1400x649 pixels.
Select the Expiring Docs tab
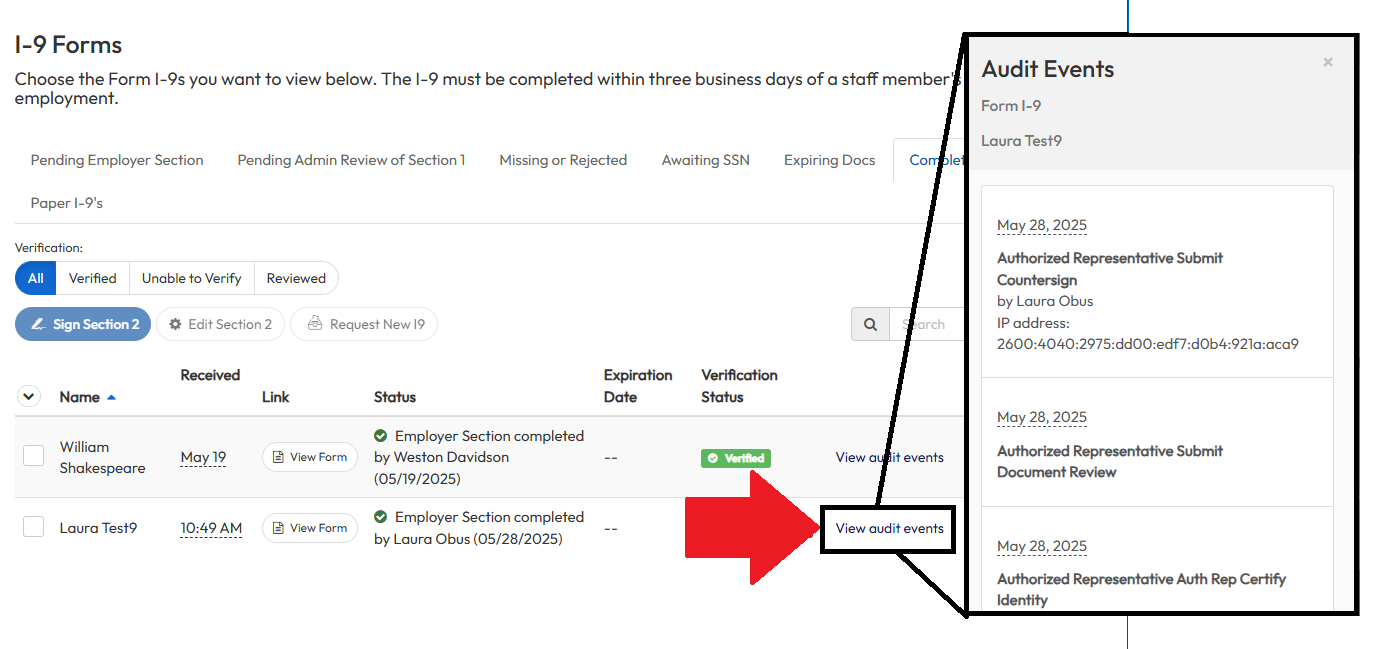pos(829,160)
